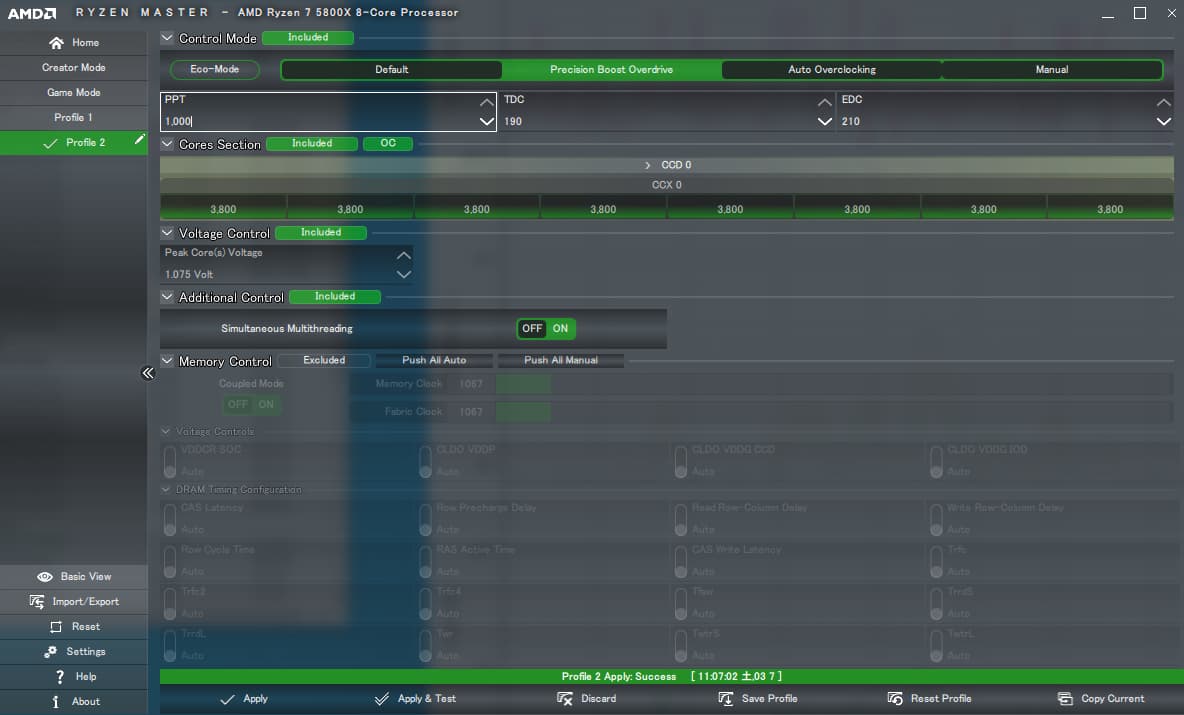Image resolution: width=1184 pixels, height=715 pixels.
Task: Click the Apply button
Action: coord(244,698)
